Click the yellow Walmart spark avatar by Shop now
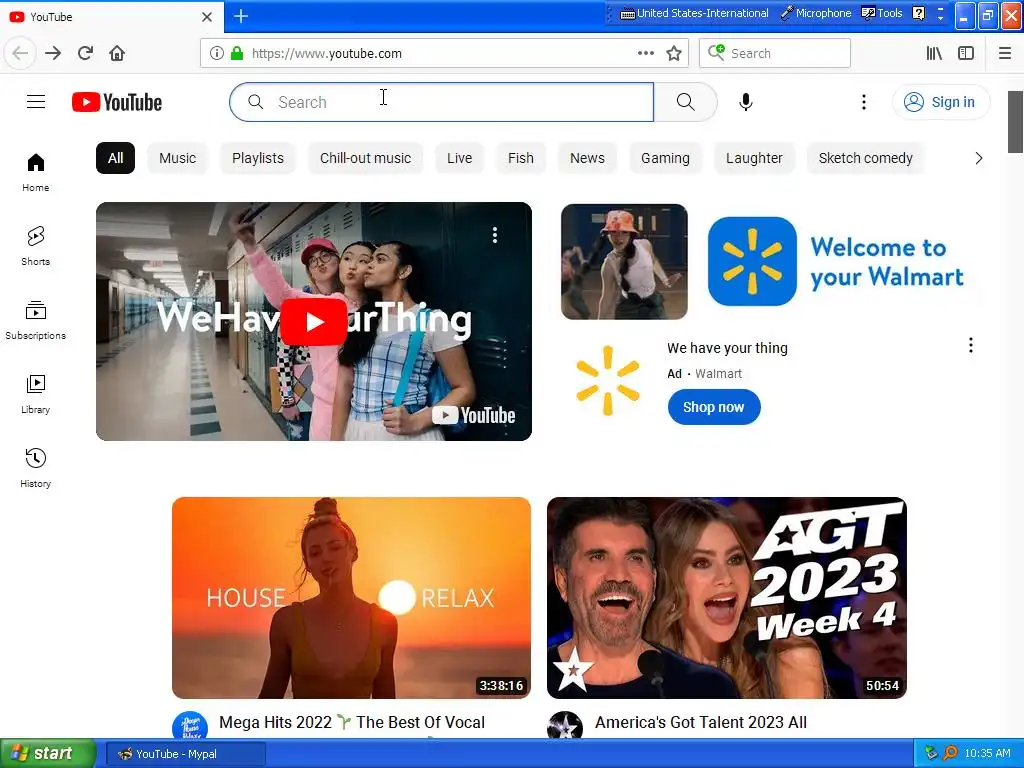The image size is (1024, 768). click(608, 381)
